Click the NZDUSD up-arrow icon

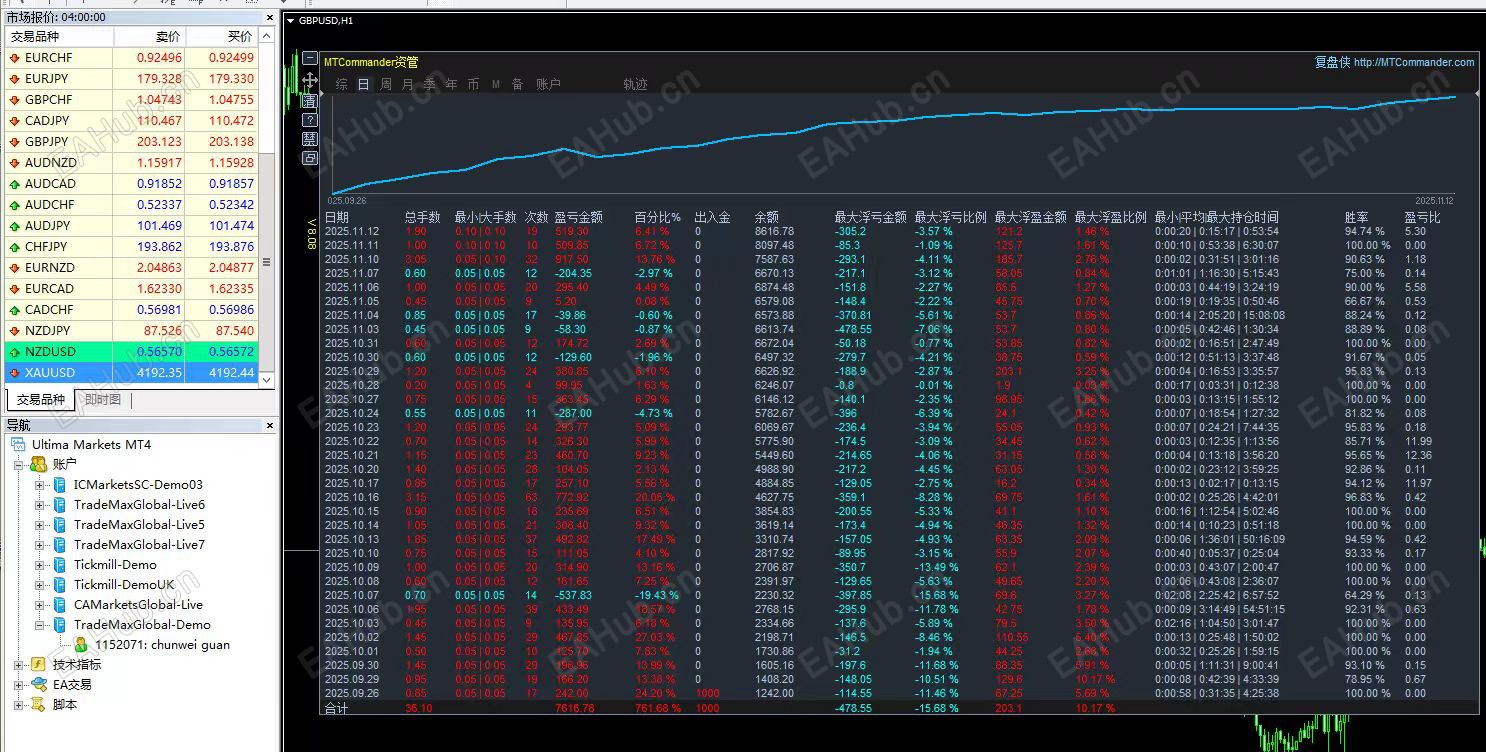coord(14,352)
